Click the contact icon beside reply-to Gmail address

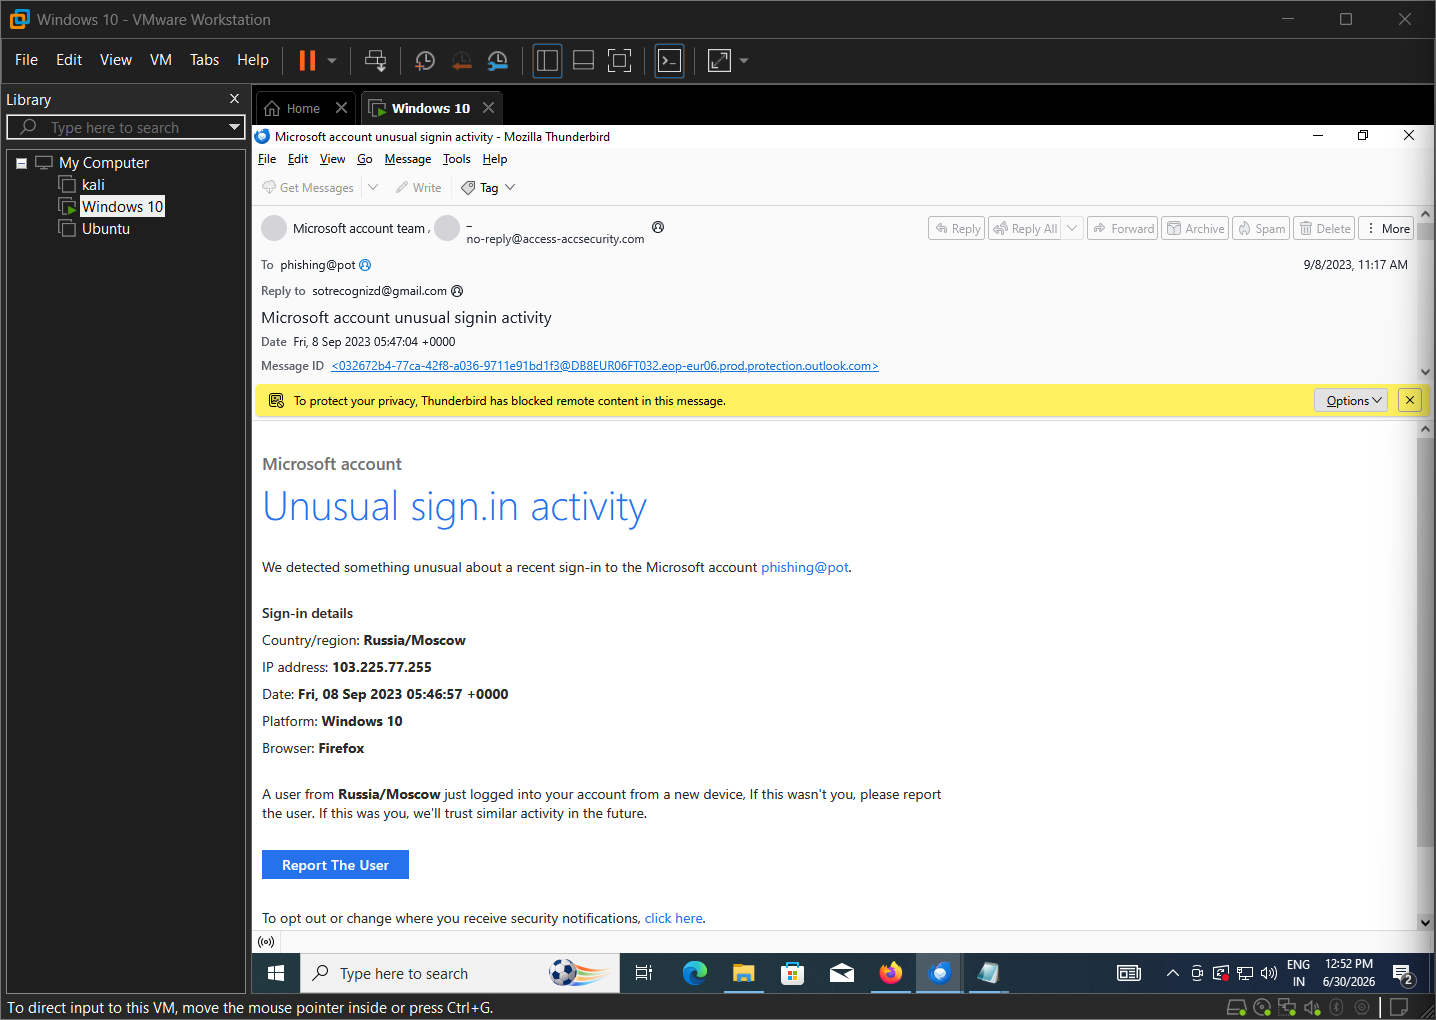[457, 291]
